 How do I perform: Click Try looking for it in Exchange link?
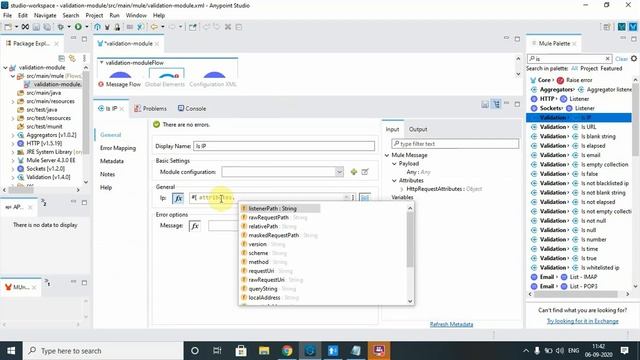[582, 321]
